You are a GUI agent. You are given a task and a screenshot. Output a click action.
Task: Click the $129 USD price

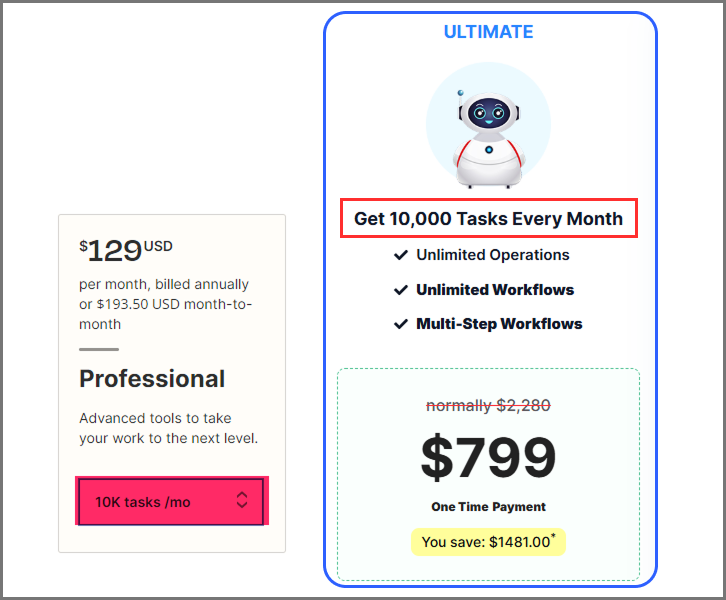click(x=126, y=250)
